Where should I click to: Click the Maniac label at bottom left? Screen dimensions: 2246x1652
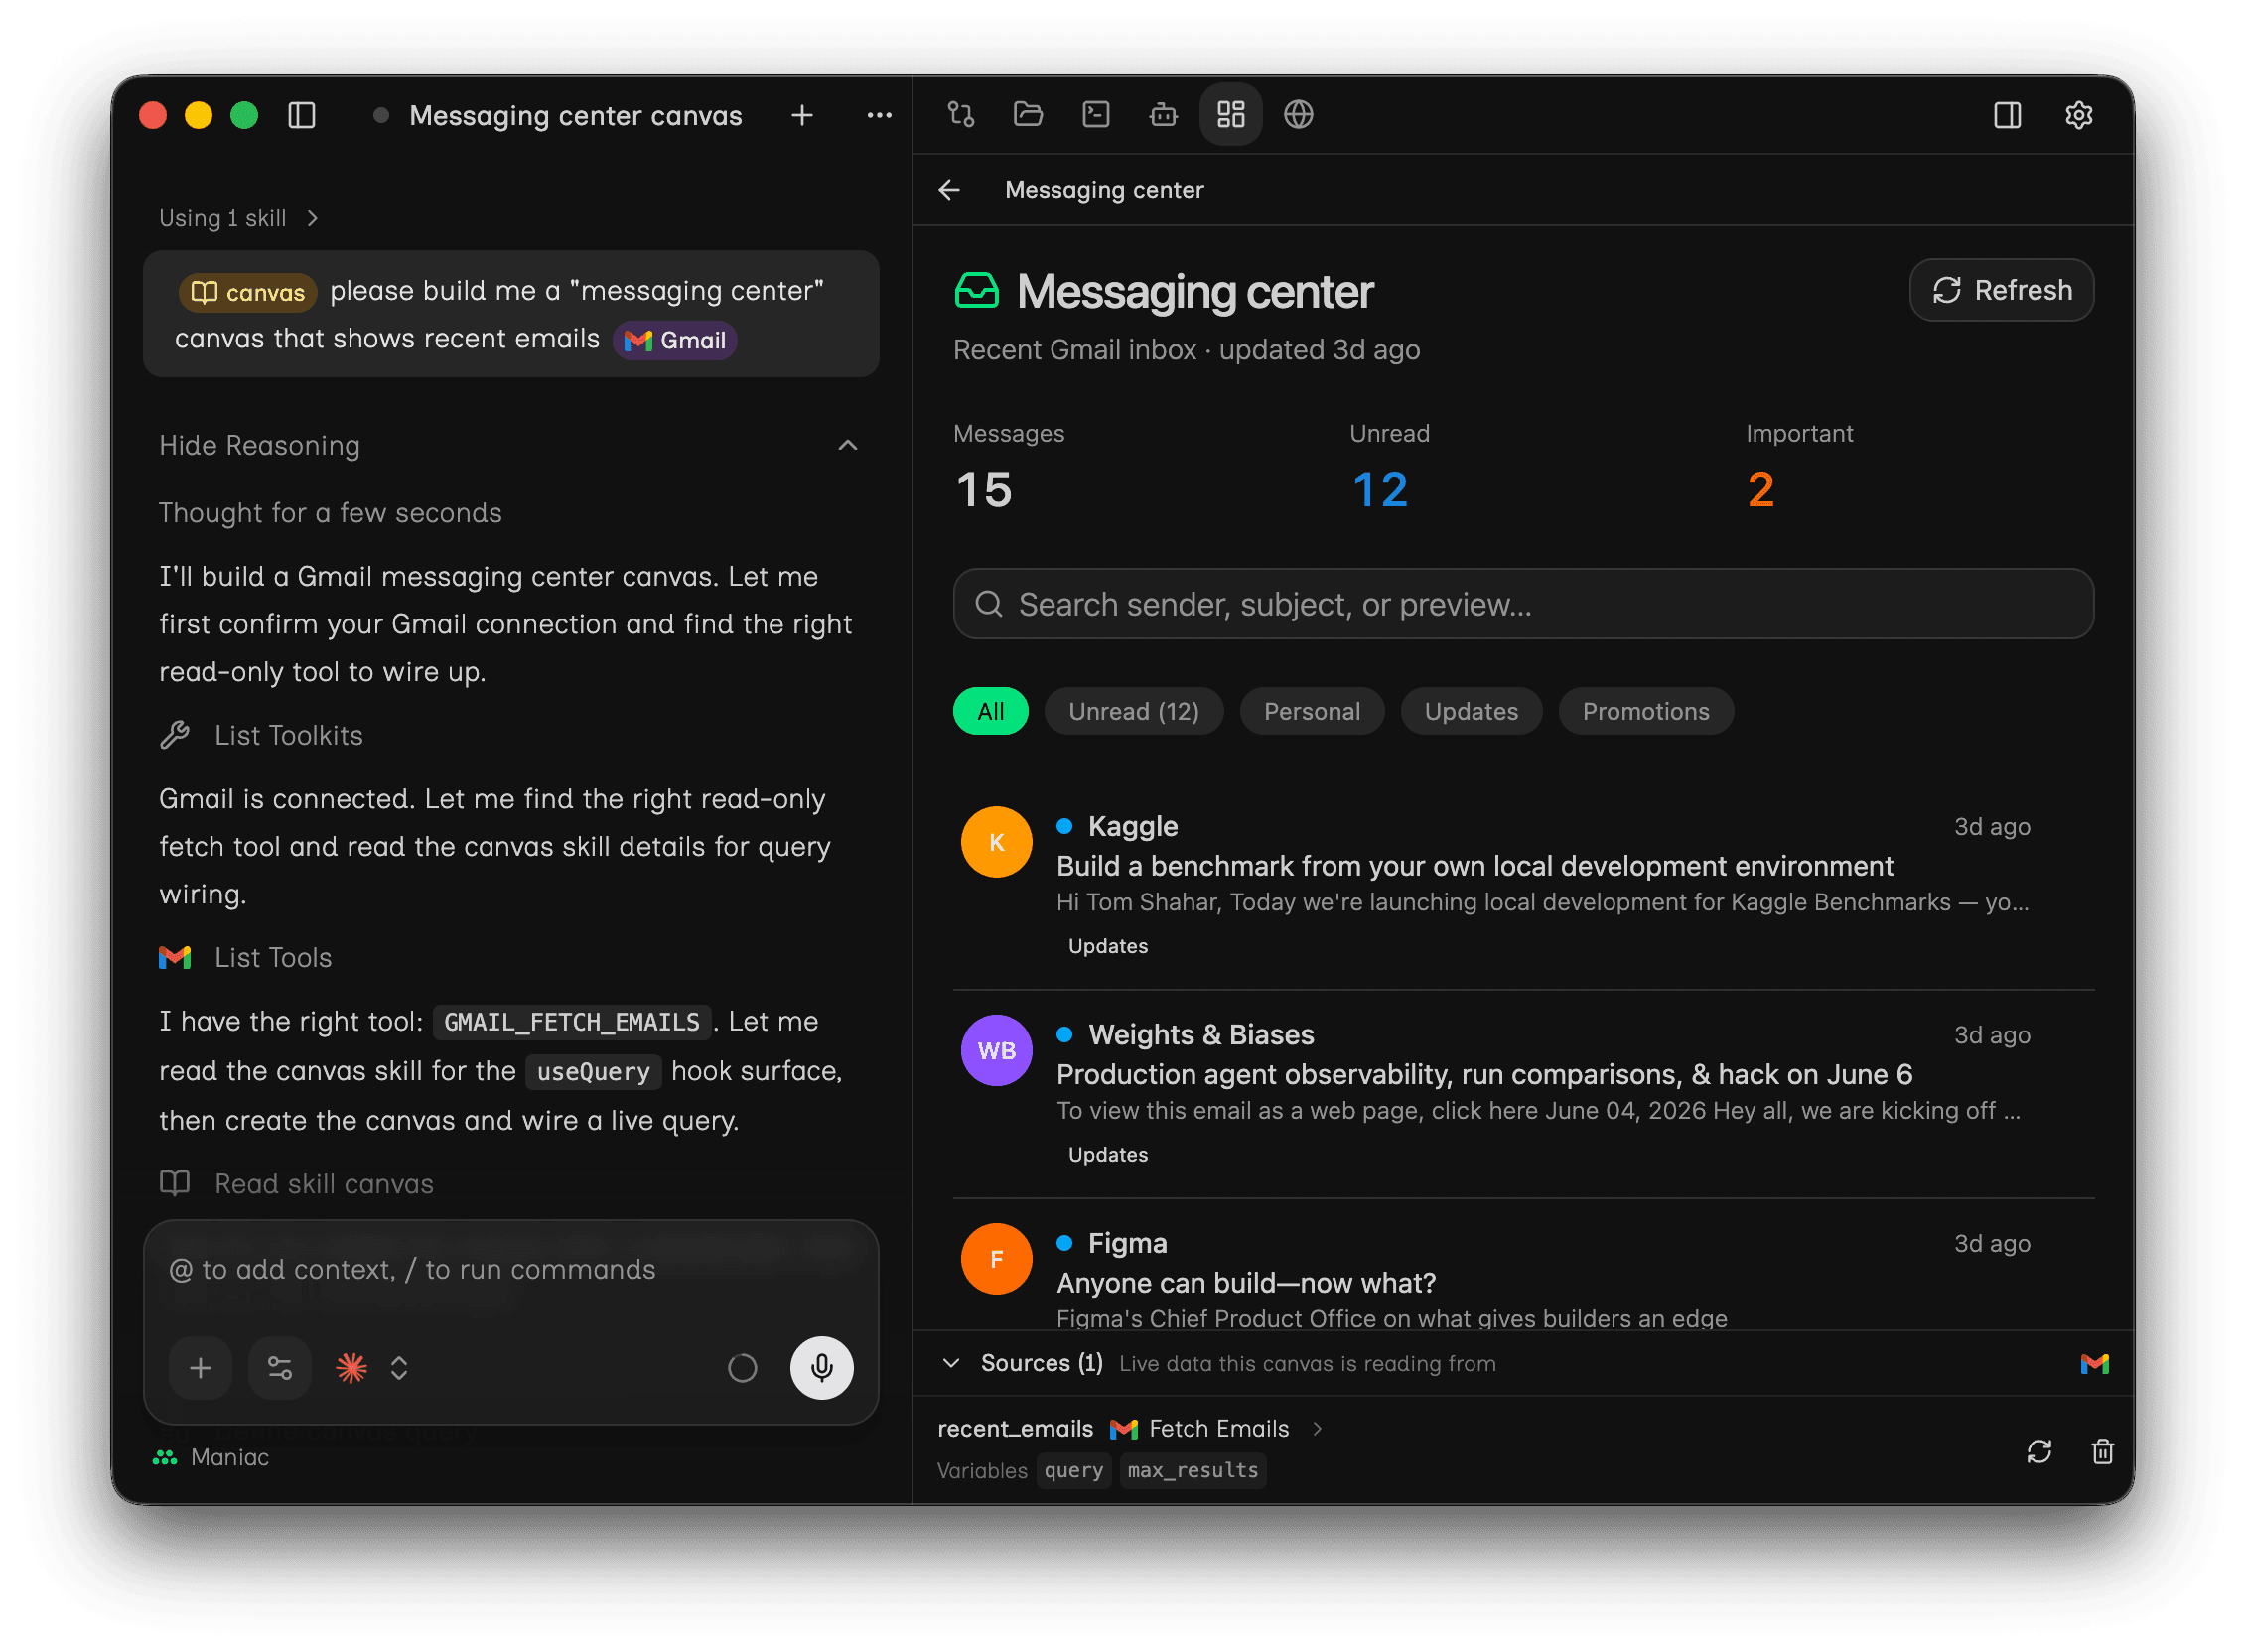229,1456
